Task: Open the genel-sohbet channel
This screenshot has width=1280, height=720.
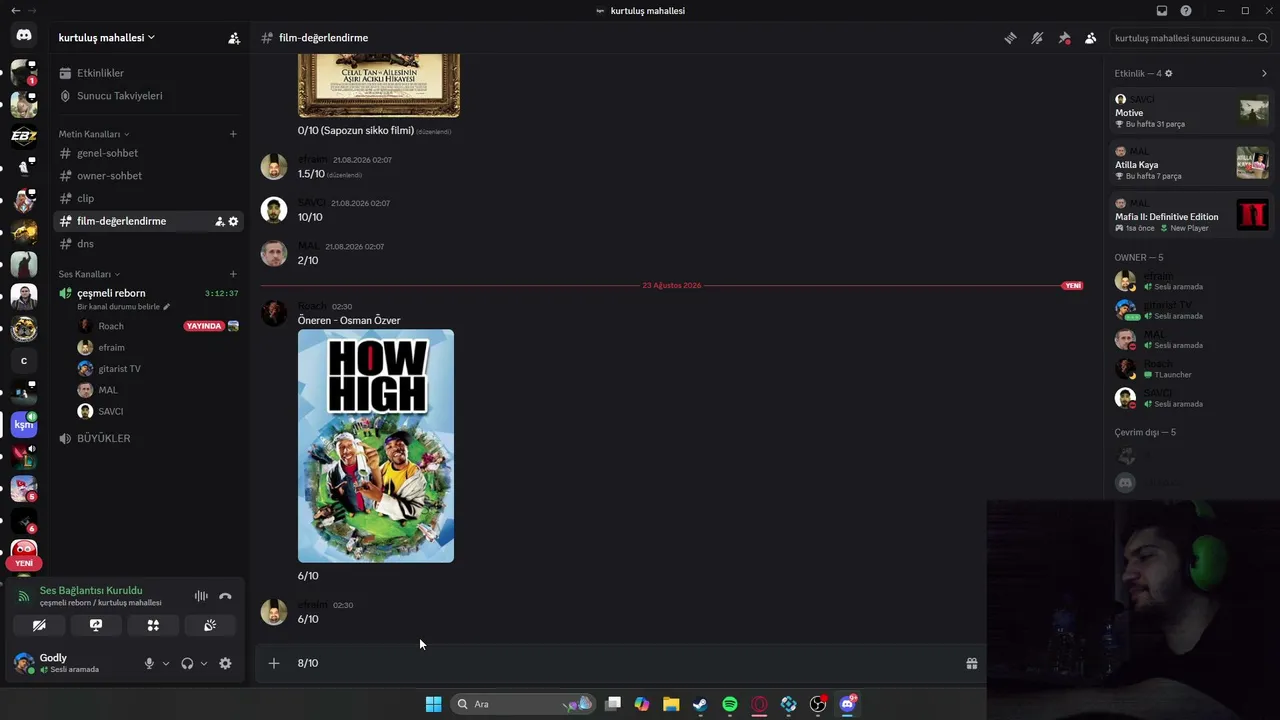Action: tap(148, 153)
